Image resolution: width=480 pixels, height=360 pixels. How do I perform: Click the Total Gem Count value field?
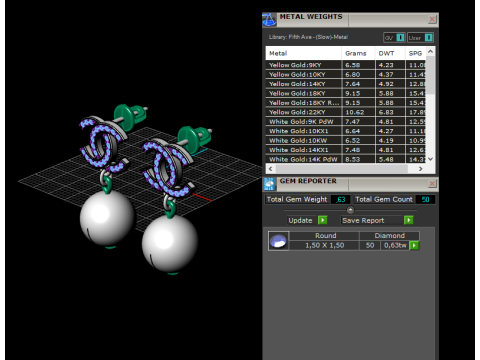425,199
